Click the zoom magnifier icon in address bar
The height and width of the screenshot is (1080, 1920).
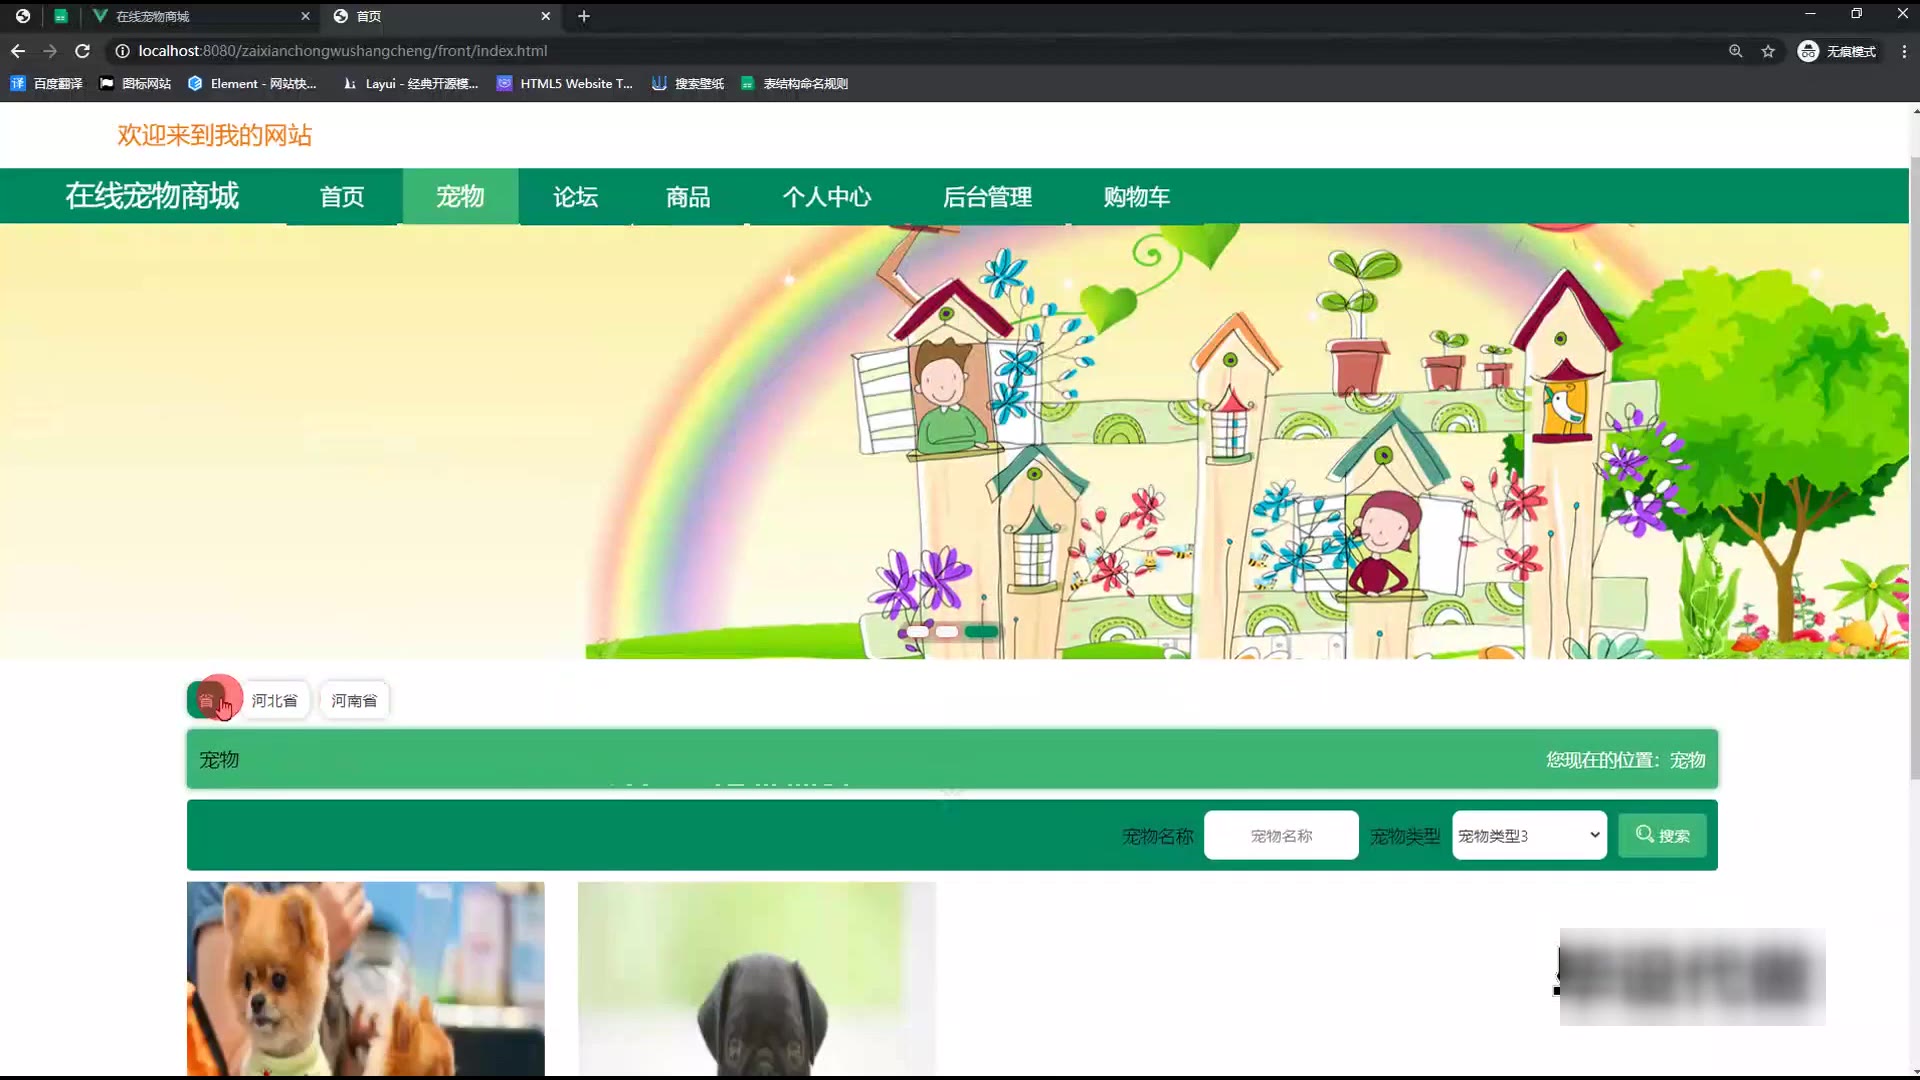click(x=1735, y=51)
